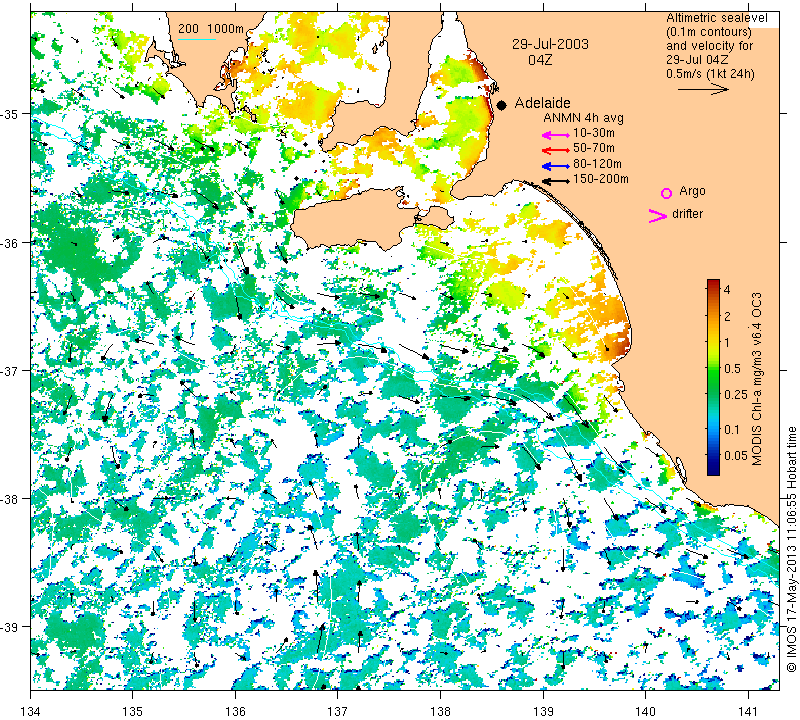Click colorbar value '0.25'
Viewport: 800px width, 720px height.
coord(736,394)
